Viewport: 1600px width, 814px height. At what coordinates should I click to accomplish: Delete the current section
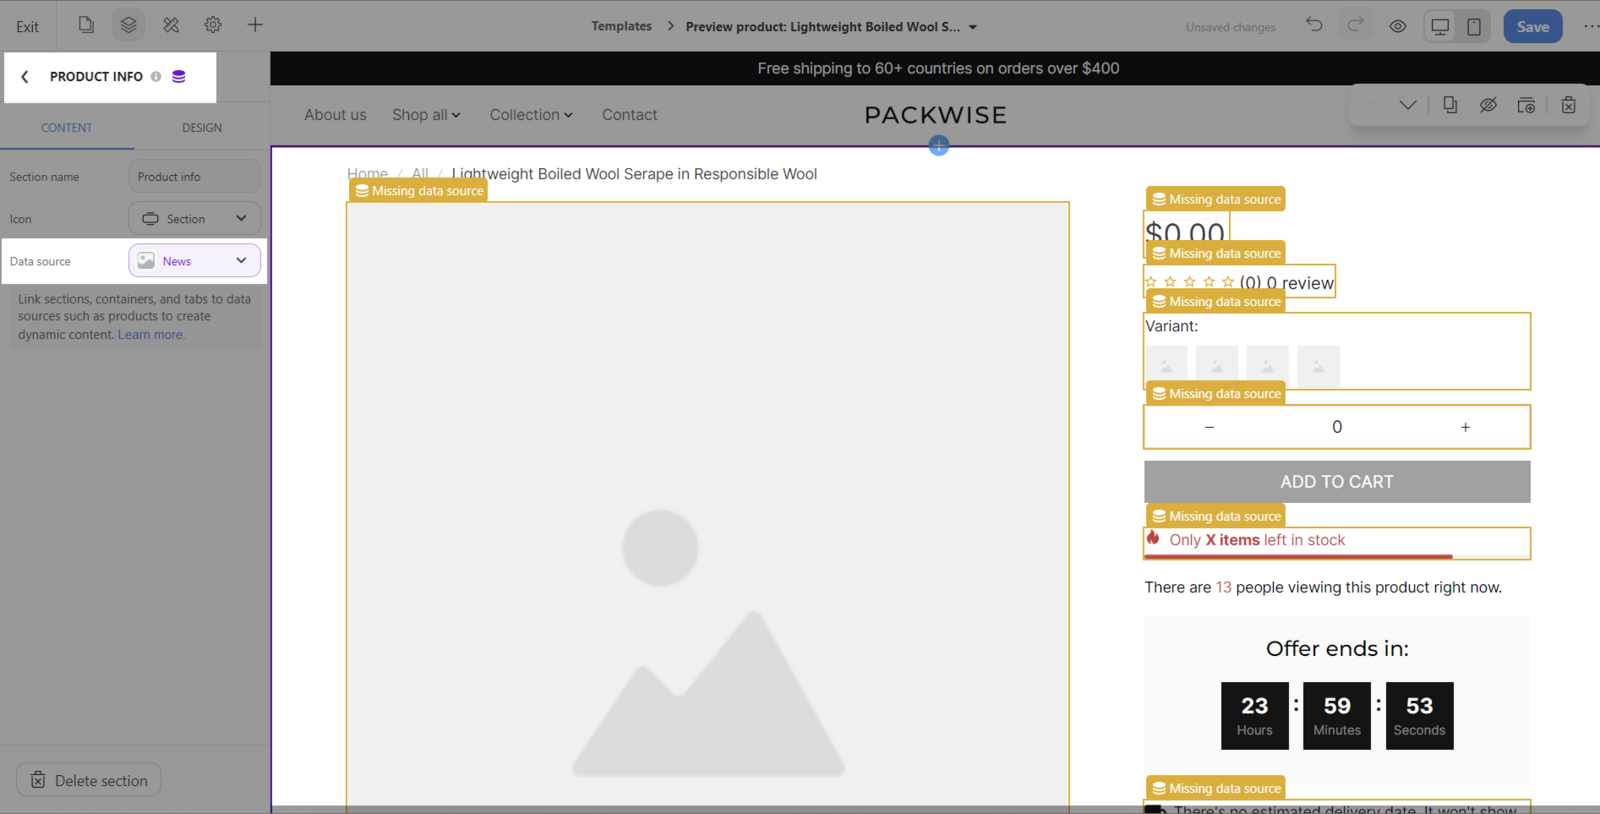[89, 780]
